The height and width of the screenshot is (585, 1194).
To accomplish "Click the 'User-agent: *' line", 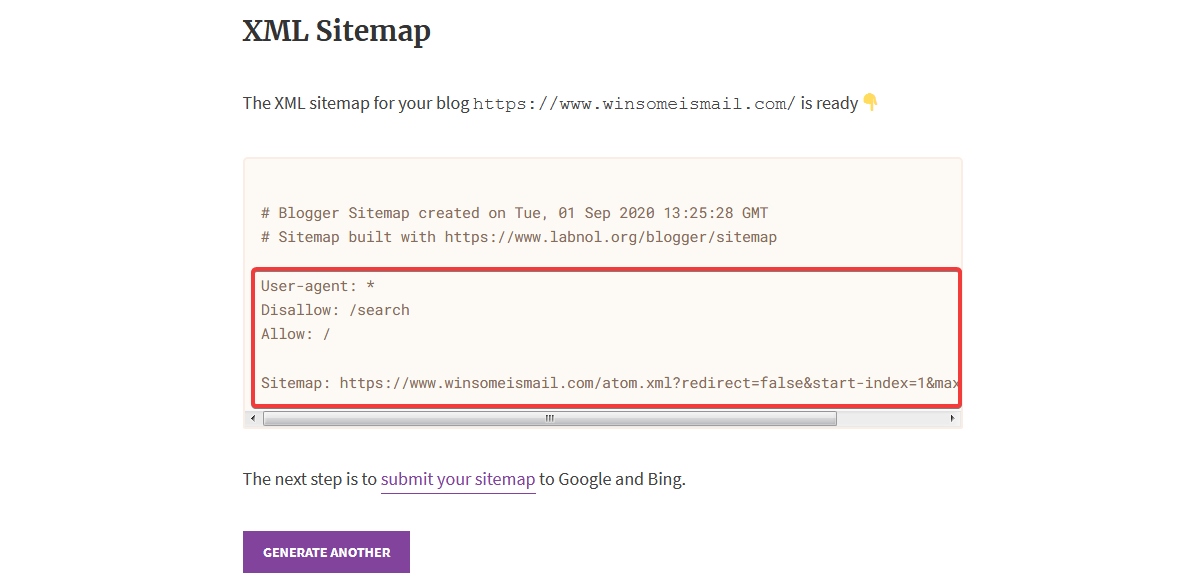I will coord(317,286).
